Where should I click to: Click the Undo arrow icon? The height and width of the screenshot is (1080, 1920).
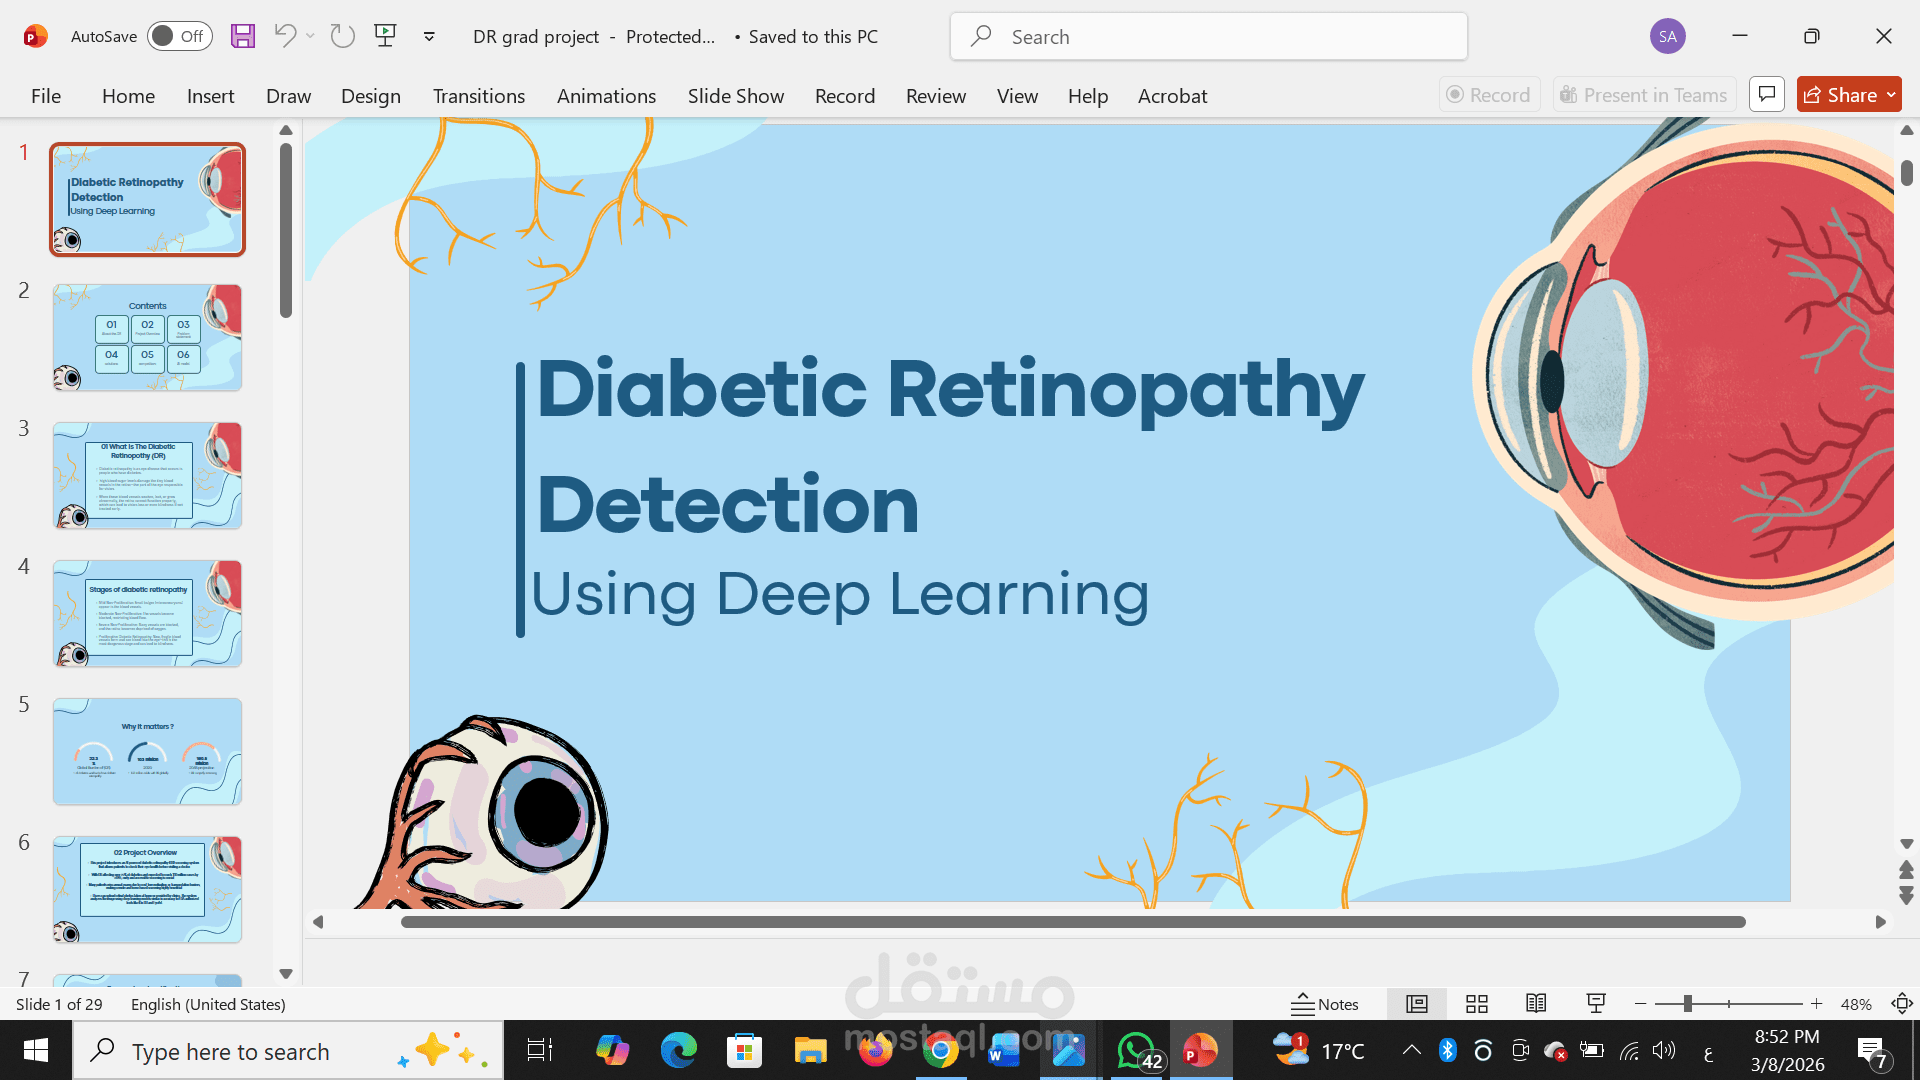coord(285,36)
